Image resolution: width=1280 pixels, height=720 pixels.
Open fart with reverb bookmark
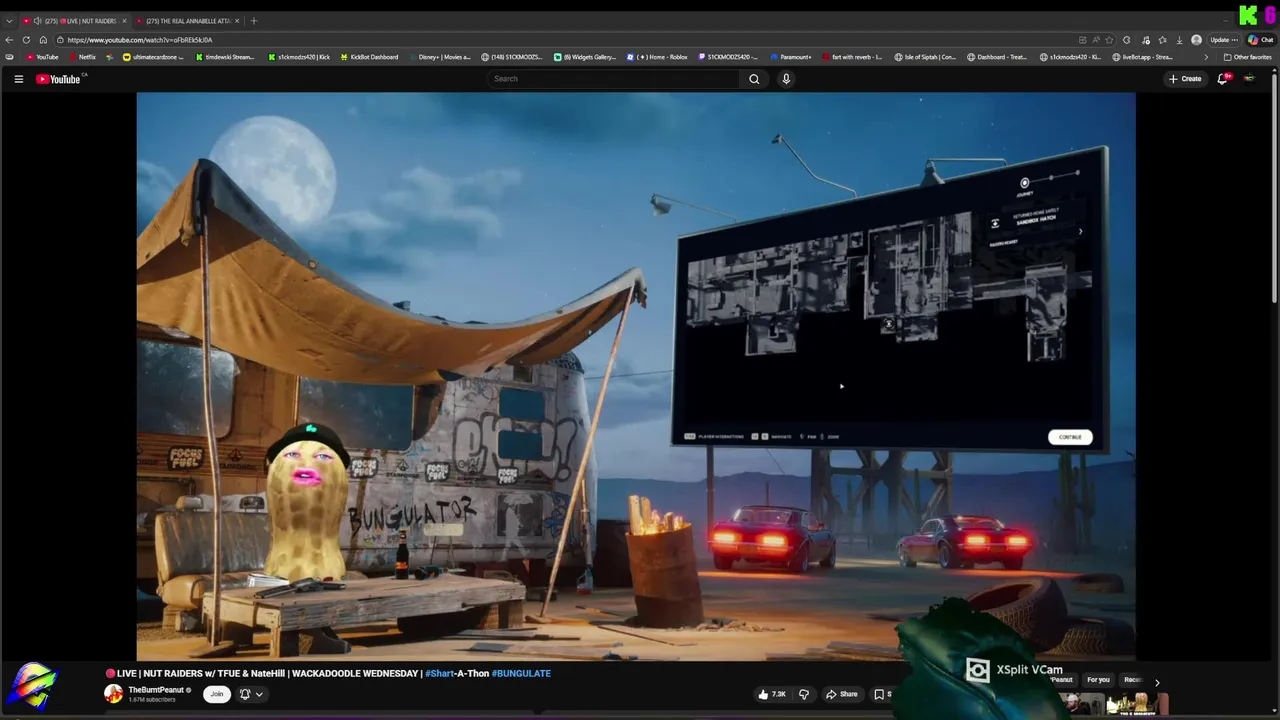coord(852,57)
